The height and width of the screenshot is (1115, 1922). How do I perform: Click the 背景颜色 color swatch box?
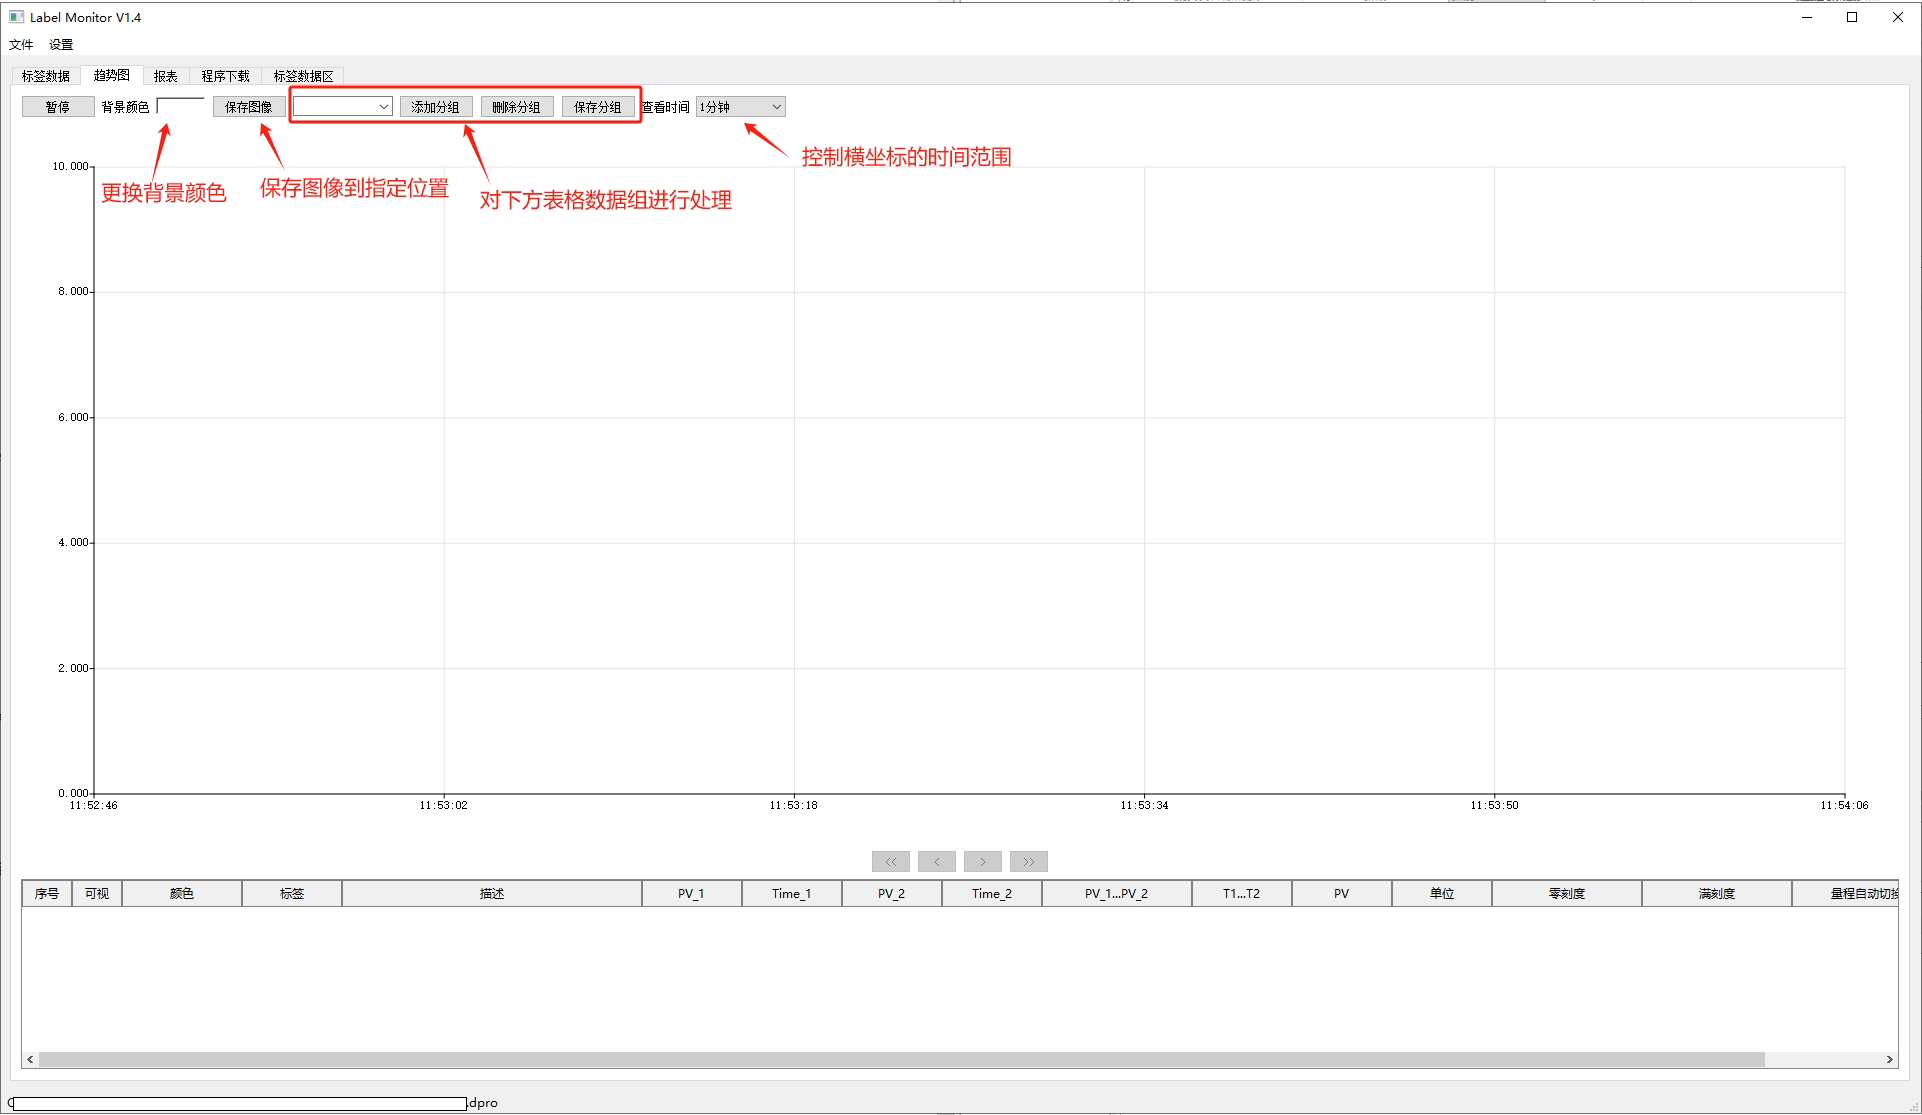click(180, 107)
